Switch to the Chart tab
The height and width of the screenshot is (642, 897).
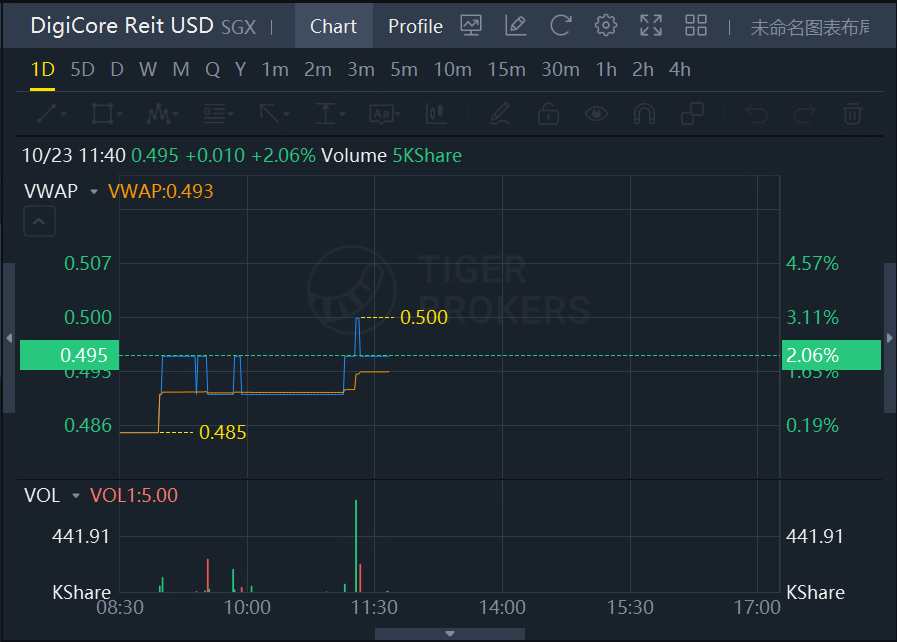(x=334, y=26)
